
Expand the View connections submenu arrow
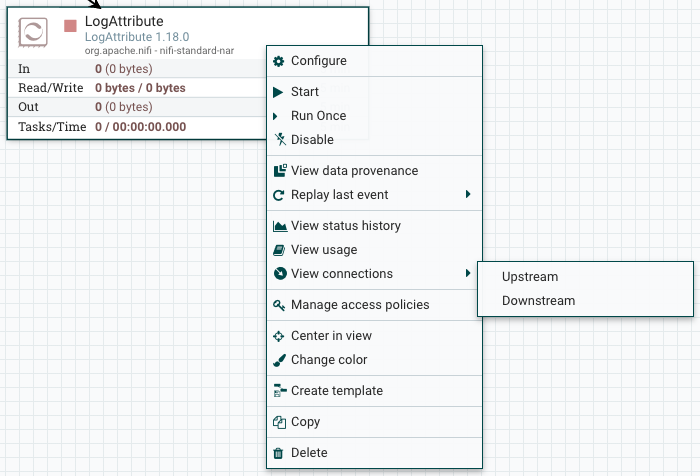pos(468,274)
